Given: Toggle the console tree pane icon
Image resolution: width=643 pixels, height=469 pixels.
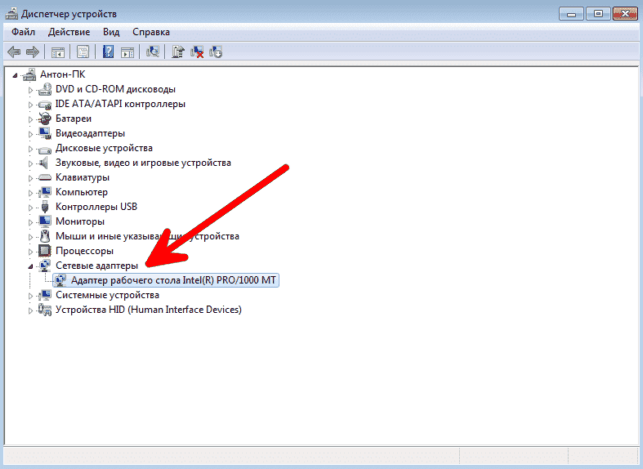Looking at the screenshot, I should tap(58, 52).
